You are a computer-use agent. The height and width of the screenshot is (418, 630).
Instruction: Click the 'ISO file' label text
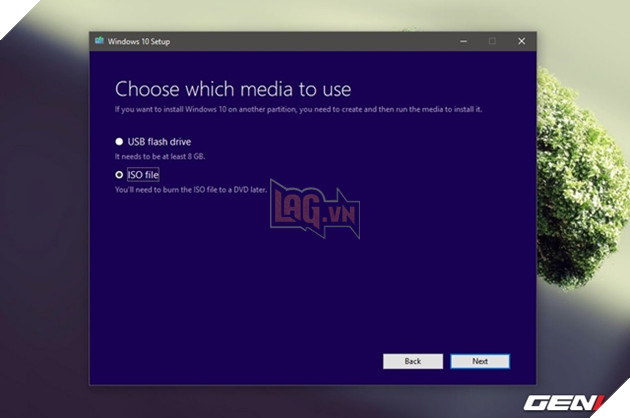pos(143,175)
